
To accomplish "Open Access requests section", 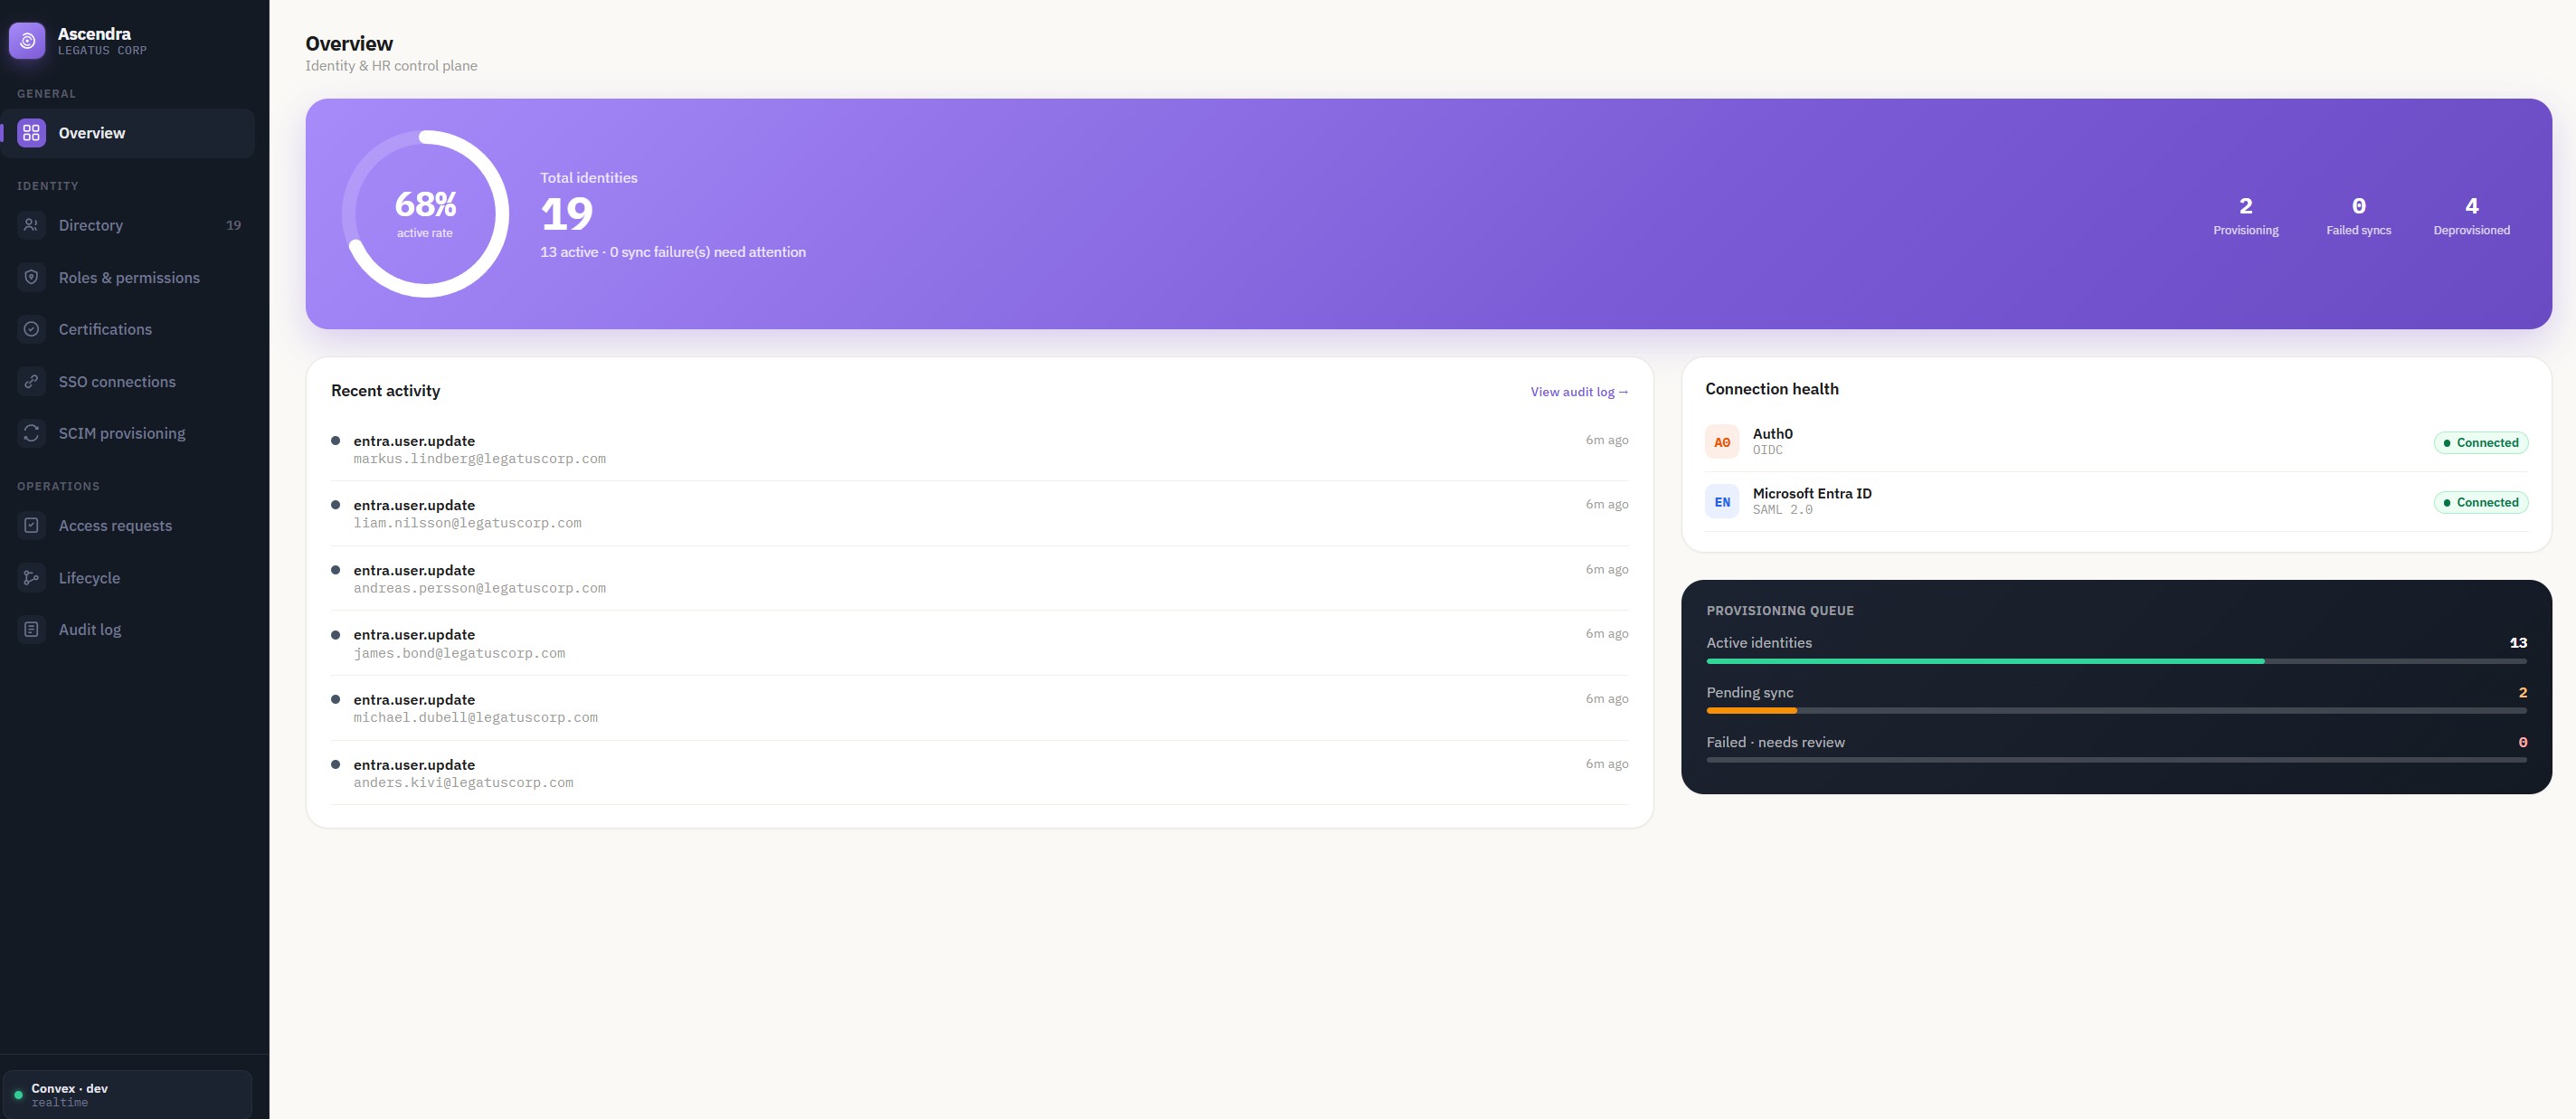I will (128, 525).
